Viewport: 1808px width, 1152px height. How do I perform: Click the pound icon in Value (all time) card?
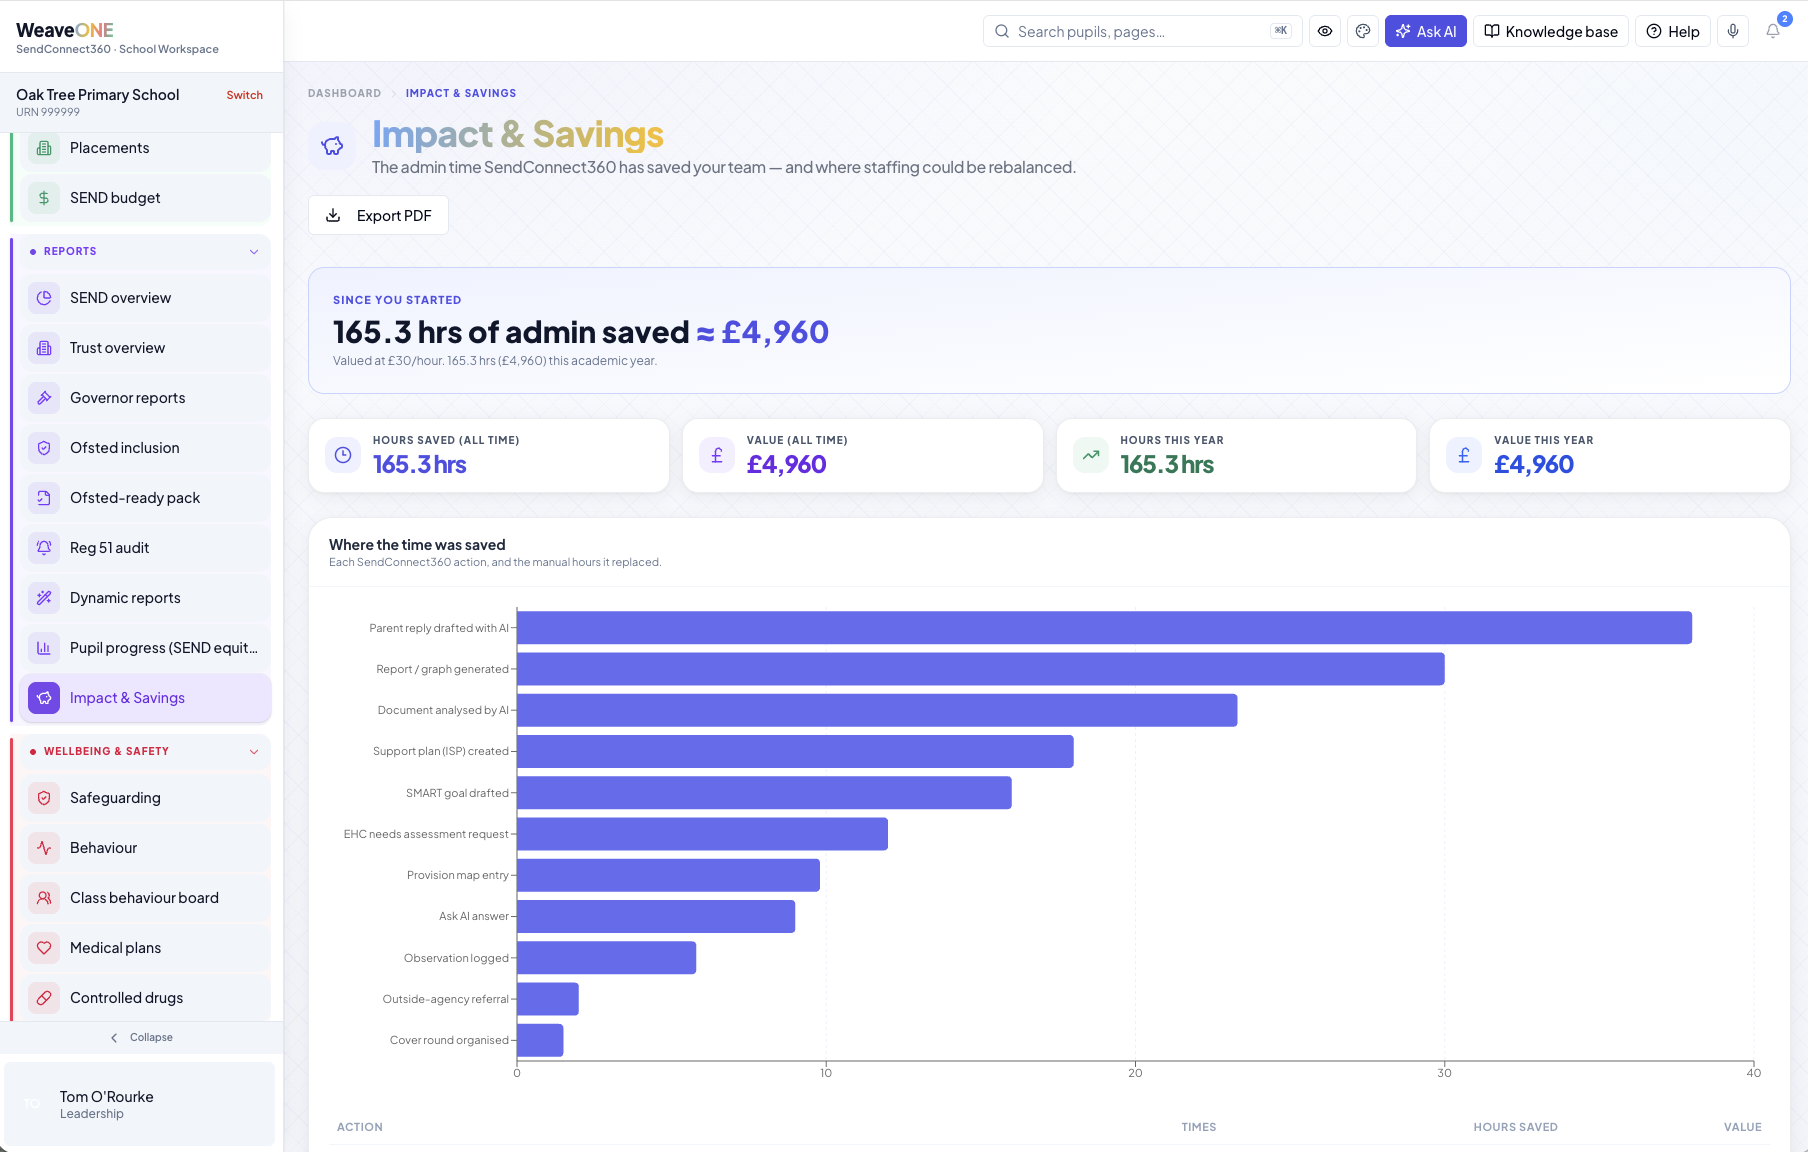click(x=717, y=455)
